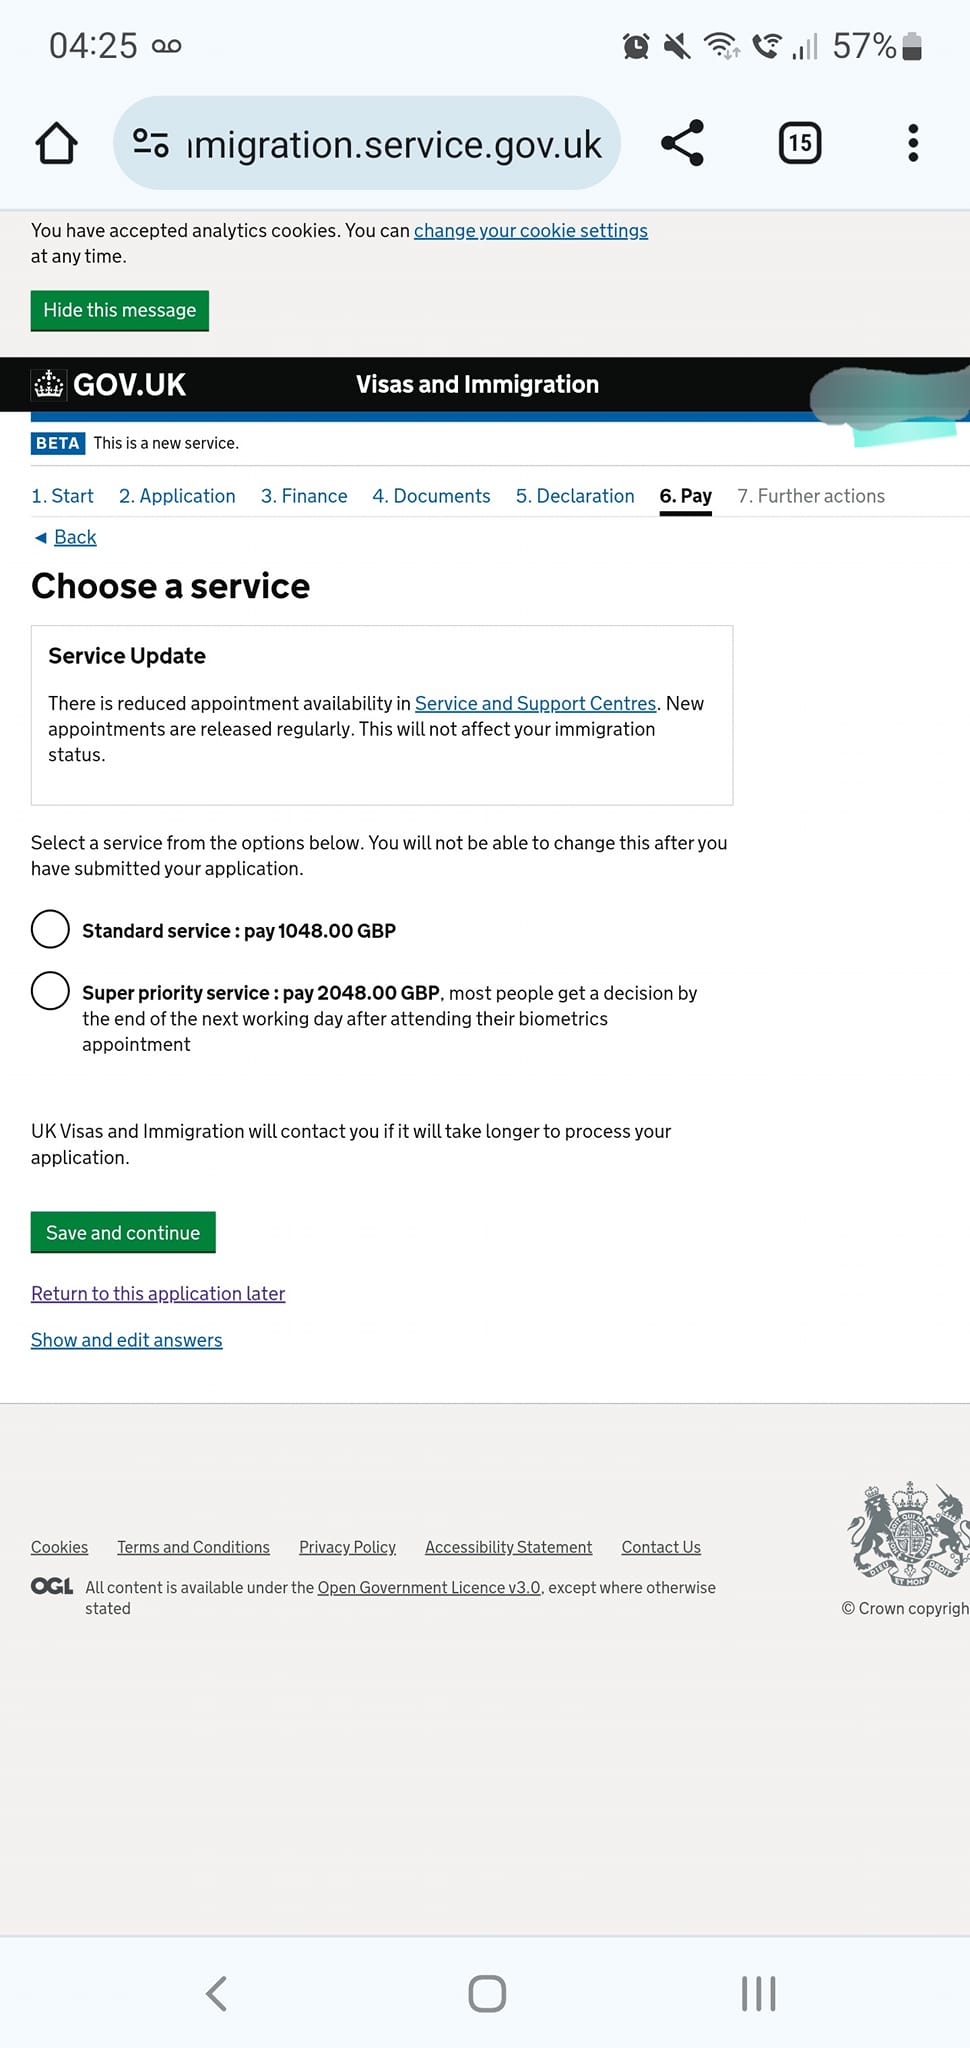Open the Service and Support Centres link

click(535, 703)
